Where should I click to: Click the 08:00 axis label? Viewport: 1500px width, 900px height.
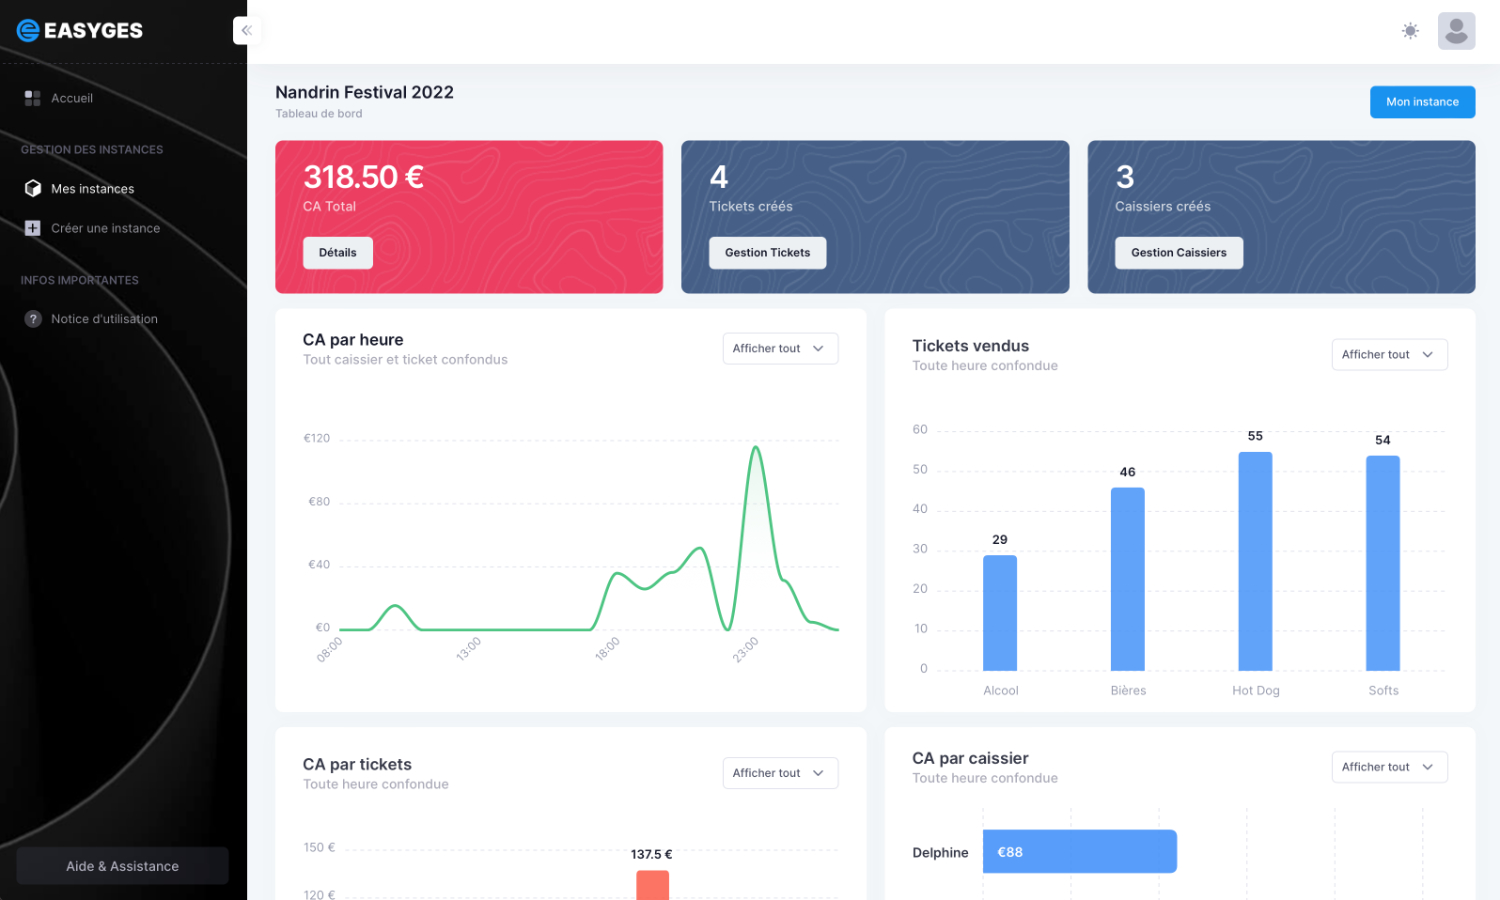tap(329, 649)
